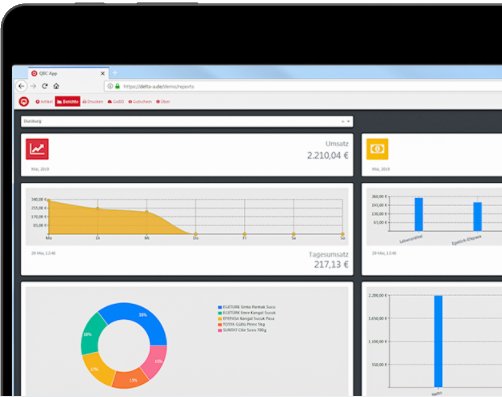The height and width of the screenshot is (397, 502).
Task: Toggle blue legend swatch for Sirma Parmak Sucuk
Action: pyautogui.click(x=220, y=307)
